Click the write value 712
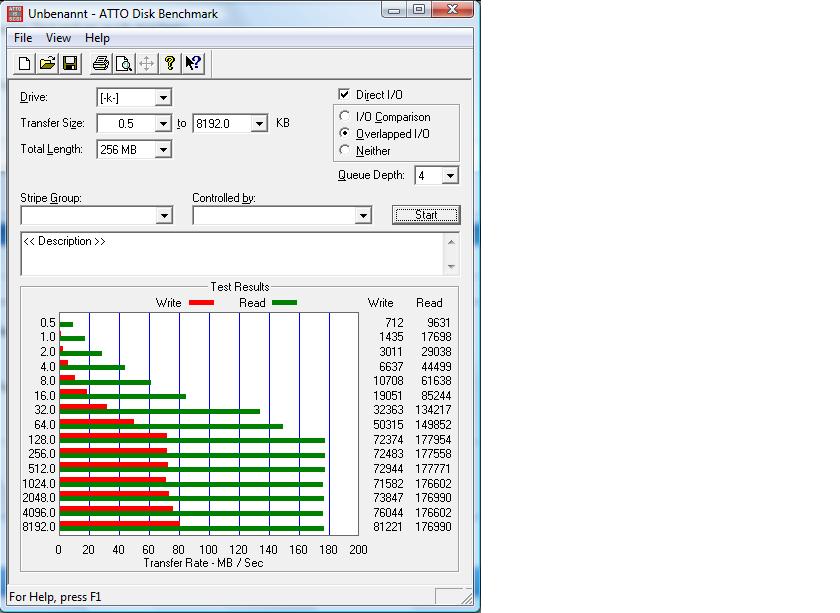Screen dimensions: 840x613 tap(394, 323)
